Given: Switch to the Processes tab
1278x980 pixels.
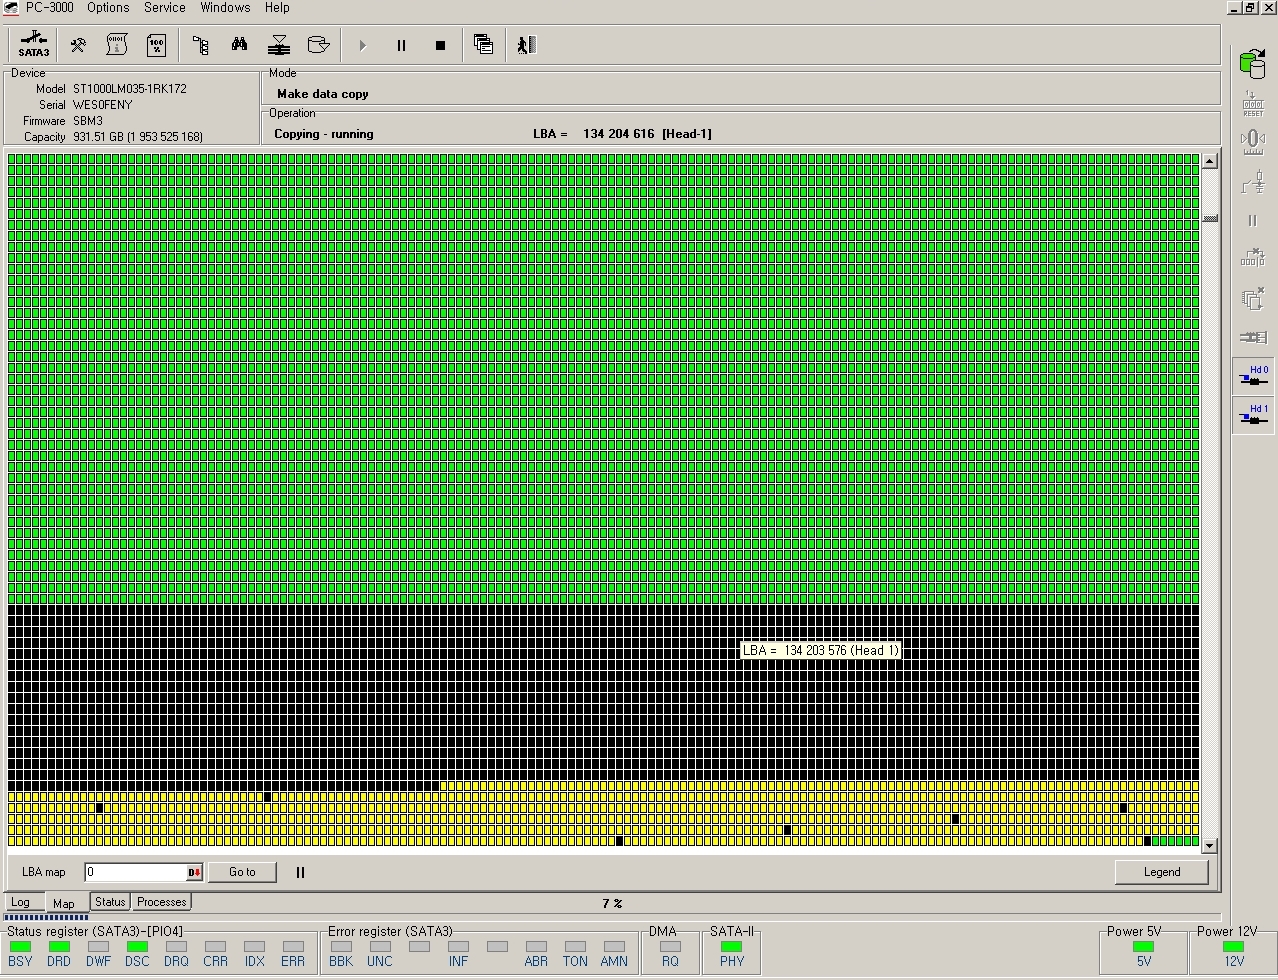Looking at the screenshot, I should click(162, 902).
